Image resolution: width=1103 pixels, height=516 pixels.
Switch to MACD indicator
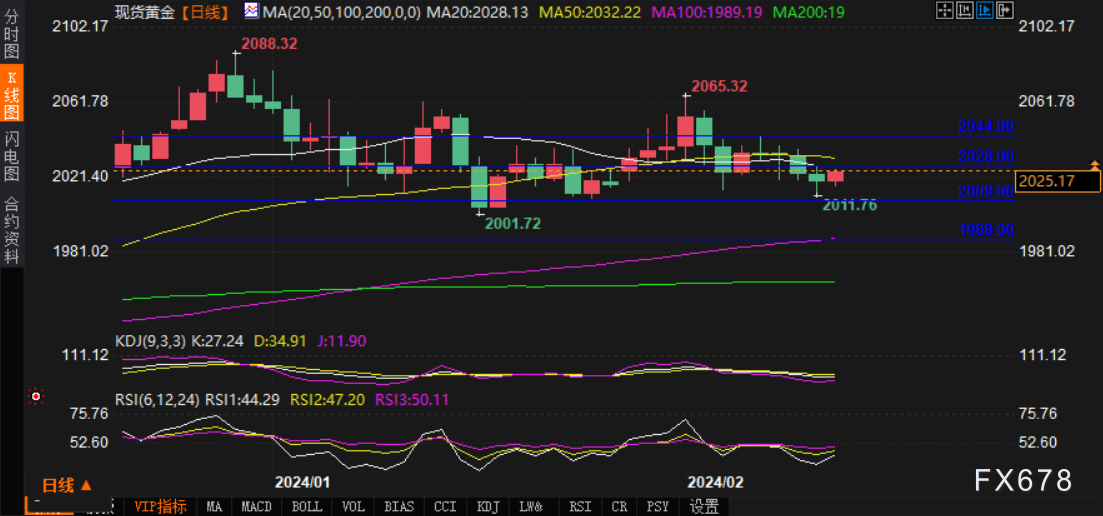click(x=256, y=507)
